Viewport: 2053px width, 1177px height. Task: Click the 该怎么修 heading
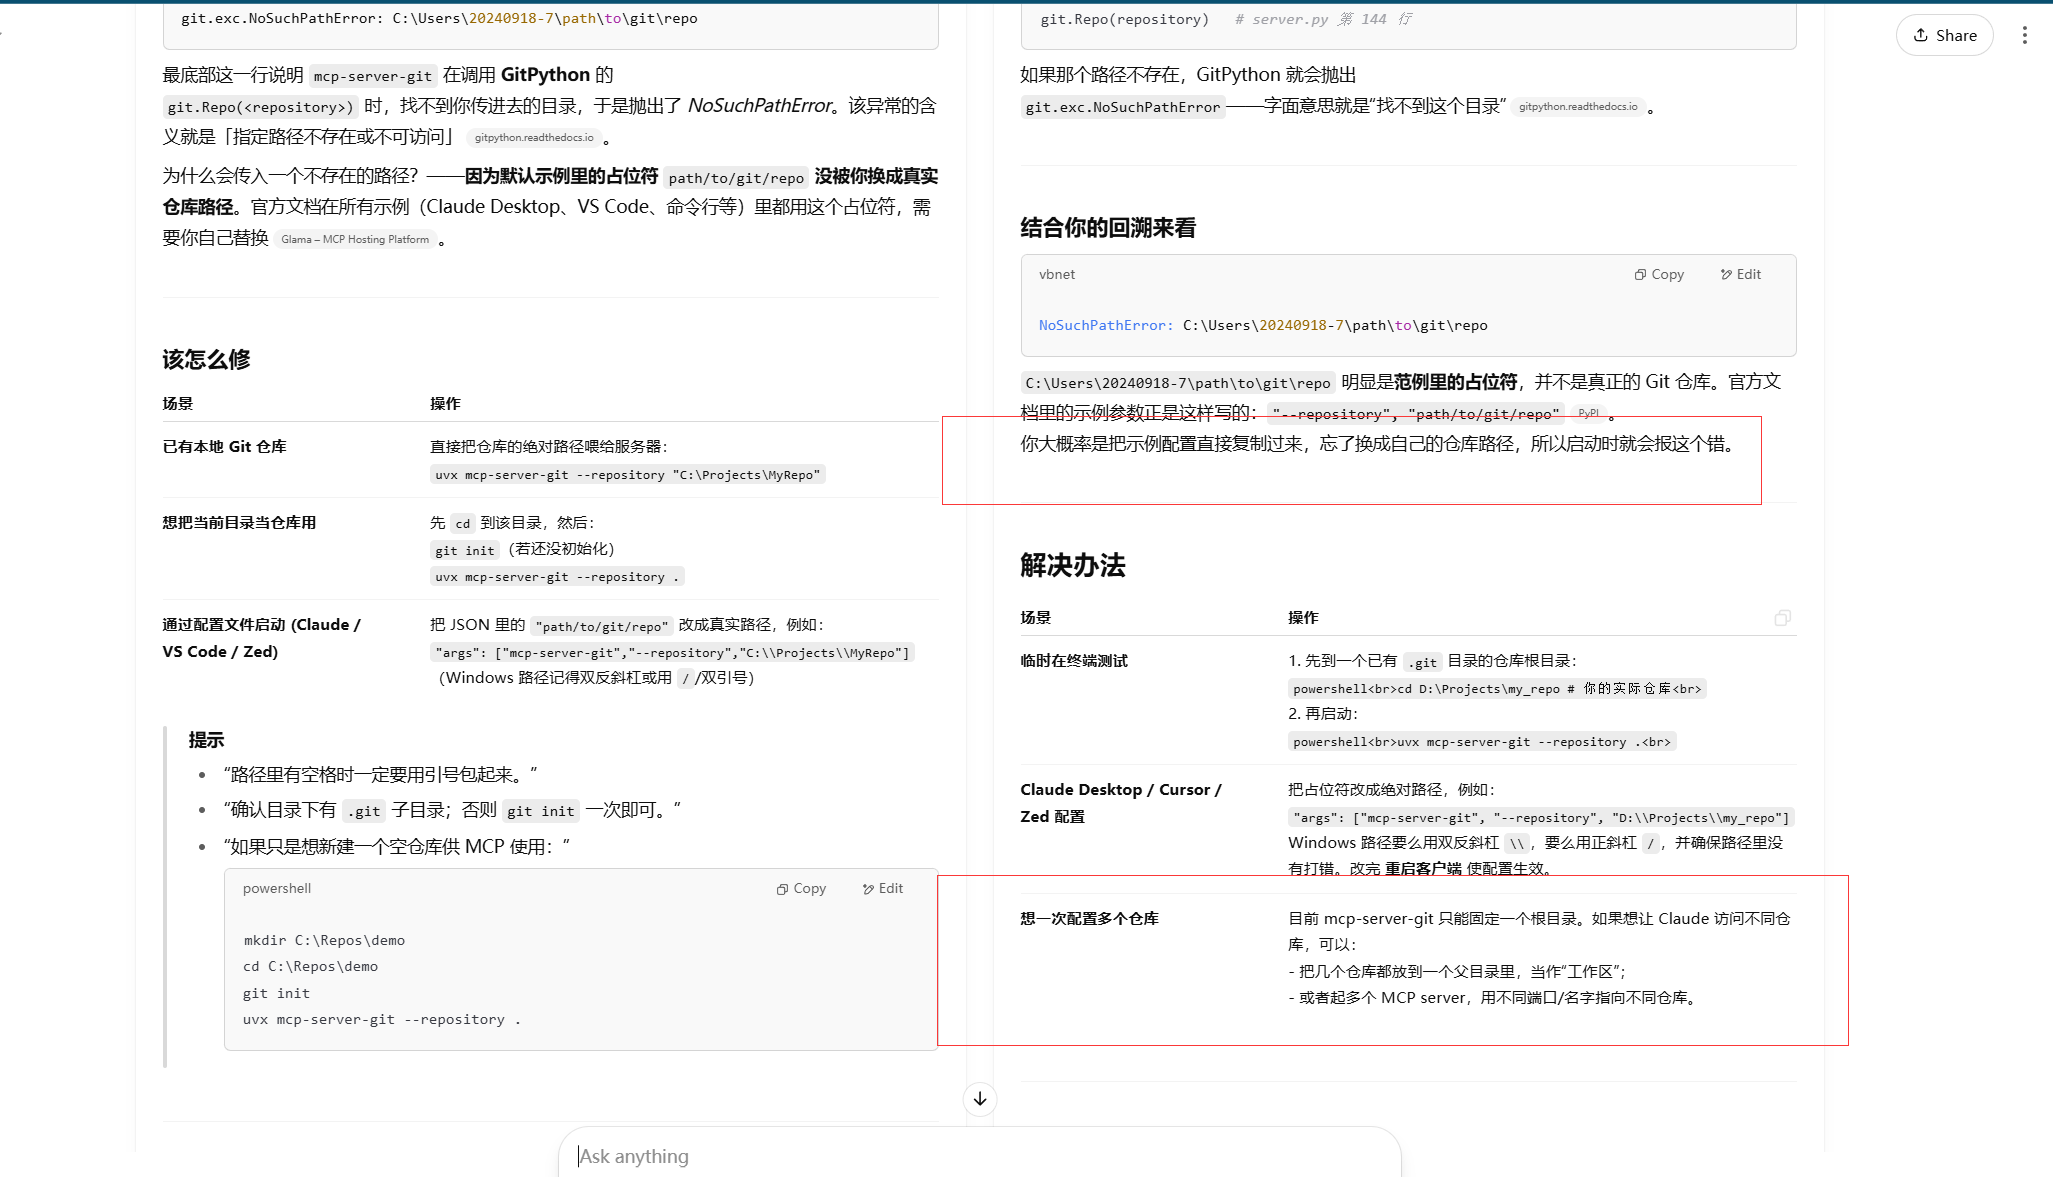pos(207,359)
